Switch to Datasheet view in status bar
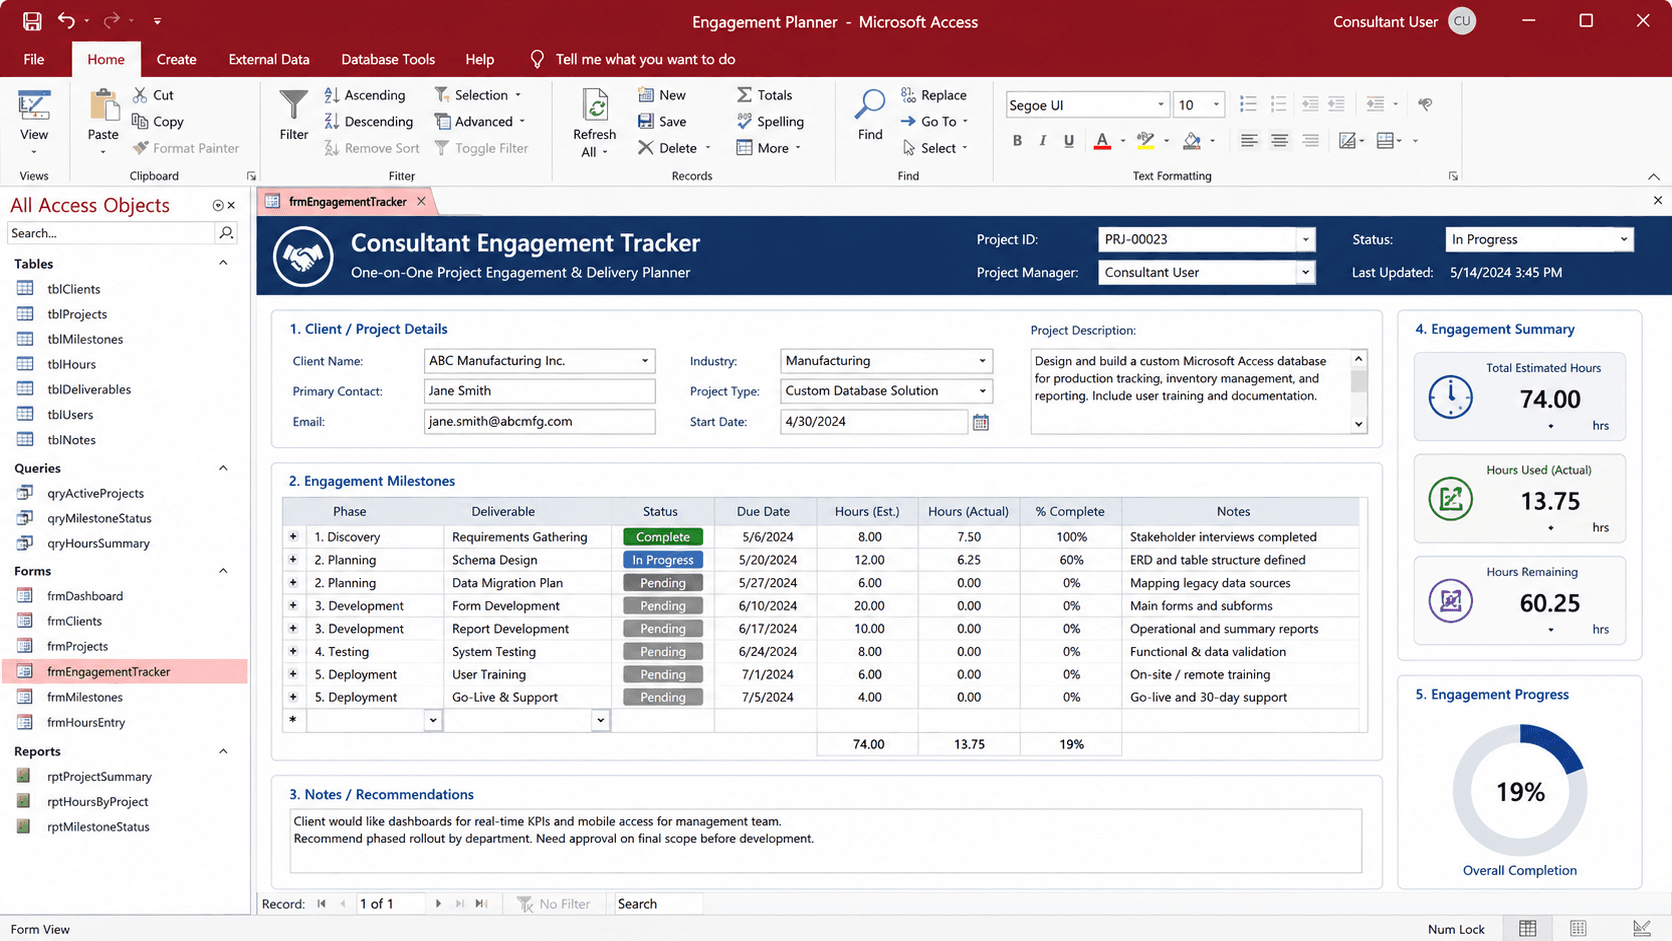Viewport: 1672px width, 941px height. (1578, 929)
